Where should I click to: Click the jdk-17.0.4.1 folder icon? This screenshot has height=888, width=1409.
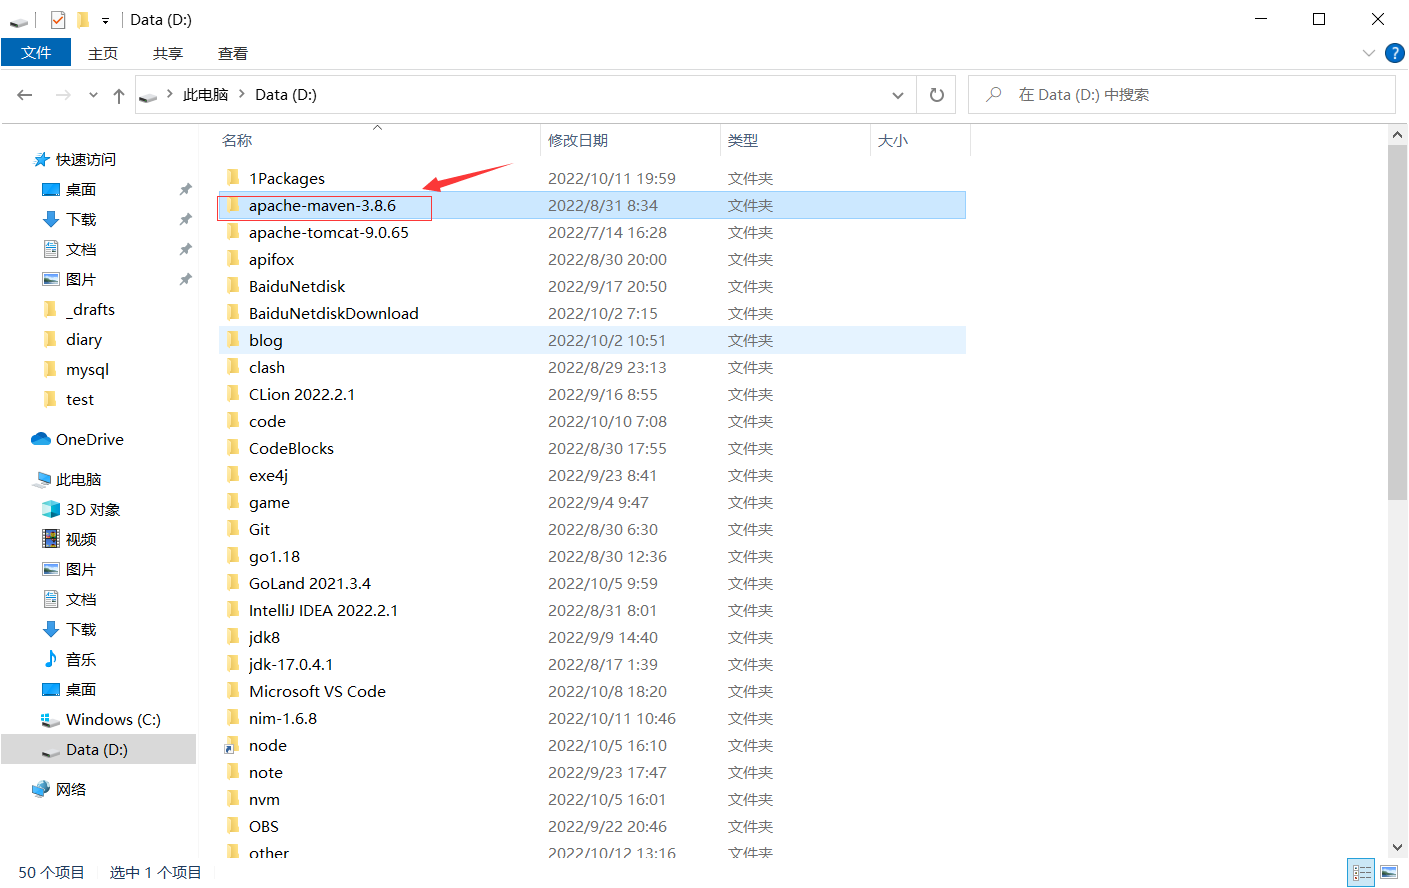pyautogui.click(x=233, y=664)
